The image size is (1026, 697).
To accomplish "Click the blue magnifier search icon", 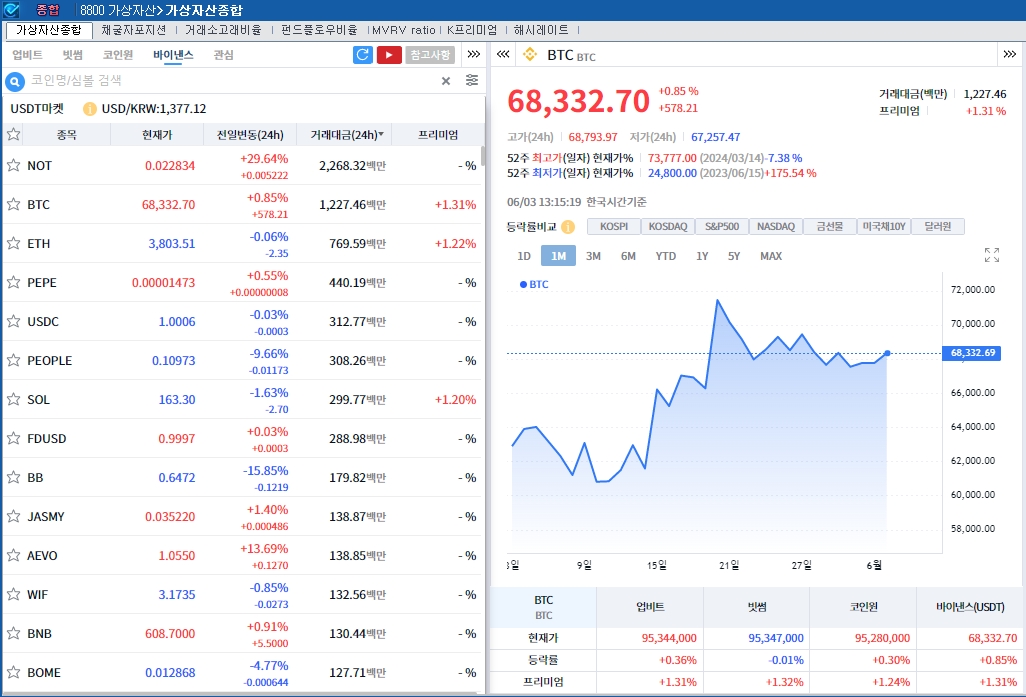I will pos(15,81).
